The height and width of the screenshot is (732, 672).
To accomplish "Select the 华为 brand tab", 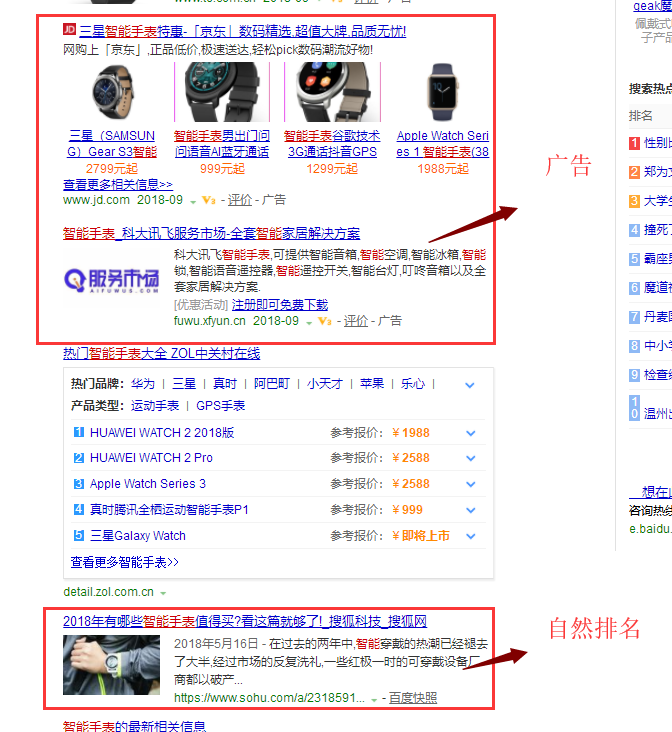I will point(143,384).
